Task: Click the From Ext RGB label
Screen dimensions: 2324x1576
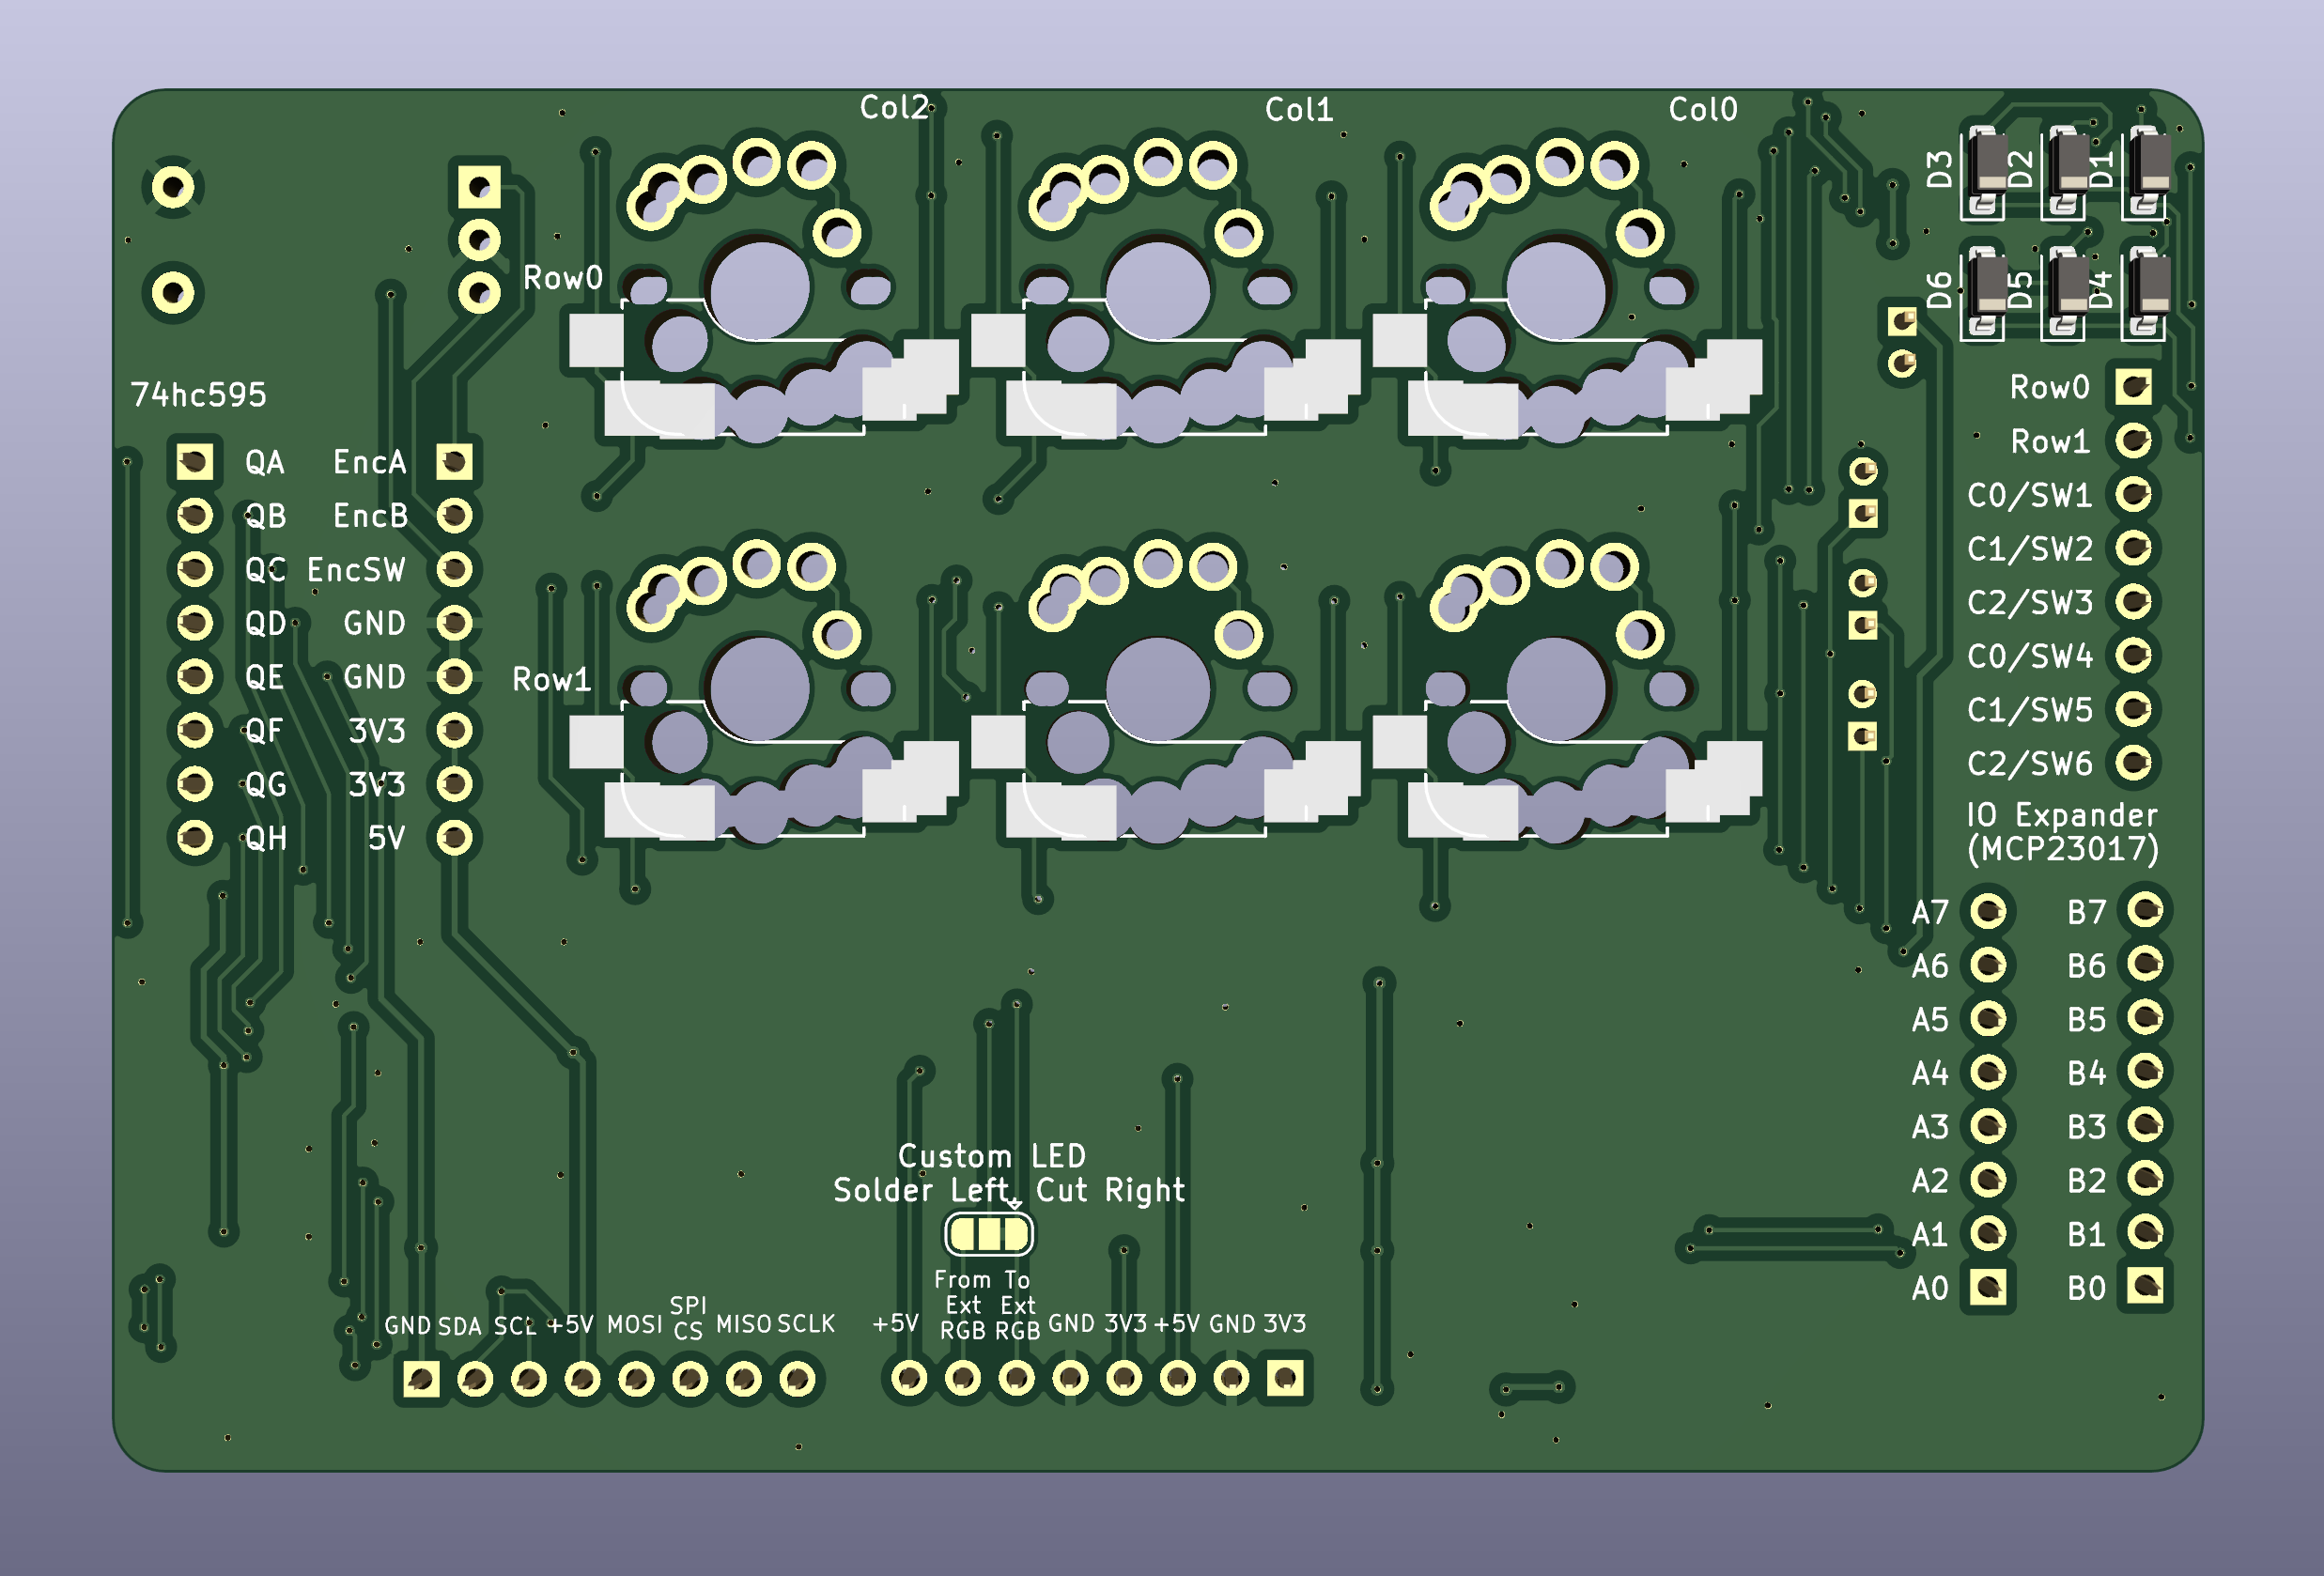Action: click(963, 1305)
